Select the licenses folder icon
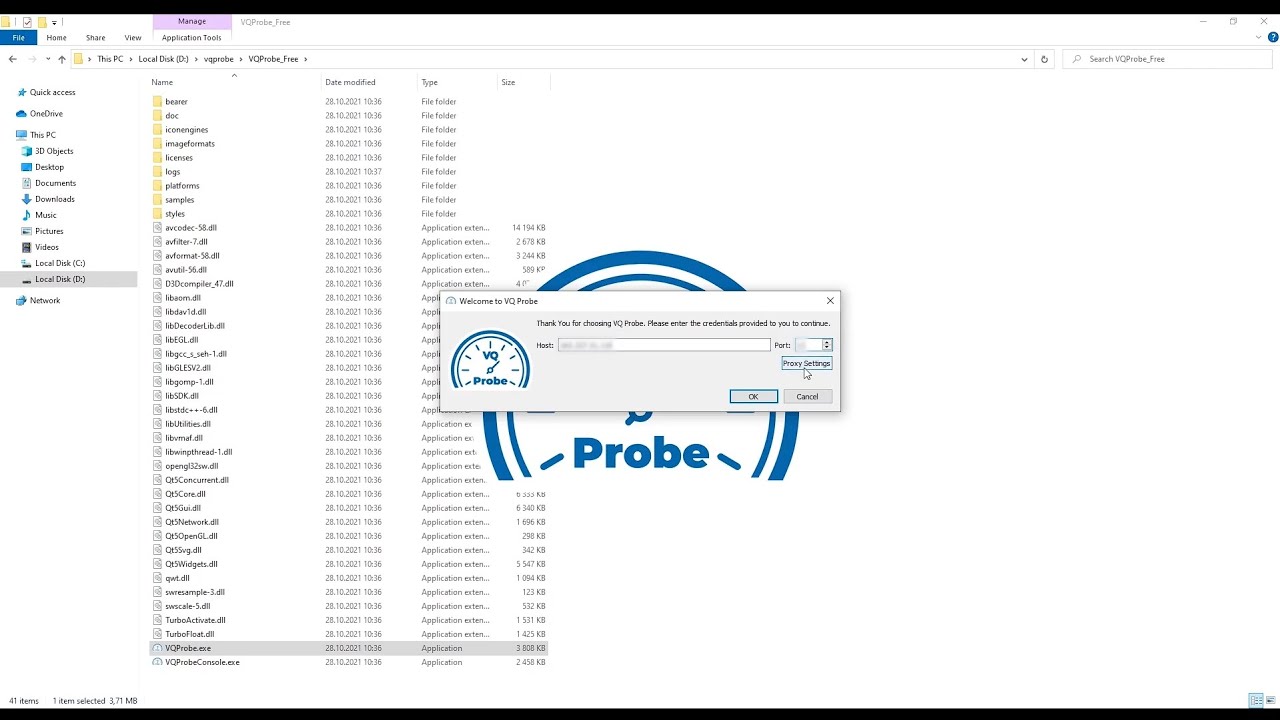The image size is (1280, 720). (158, 158)
